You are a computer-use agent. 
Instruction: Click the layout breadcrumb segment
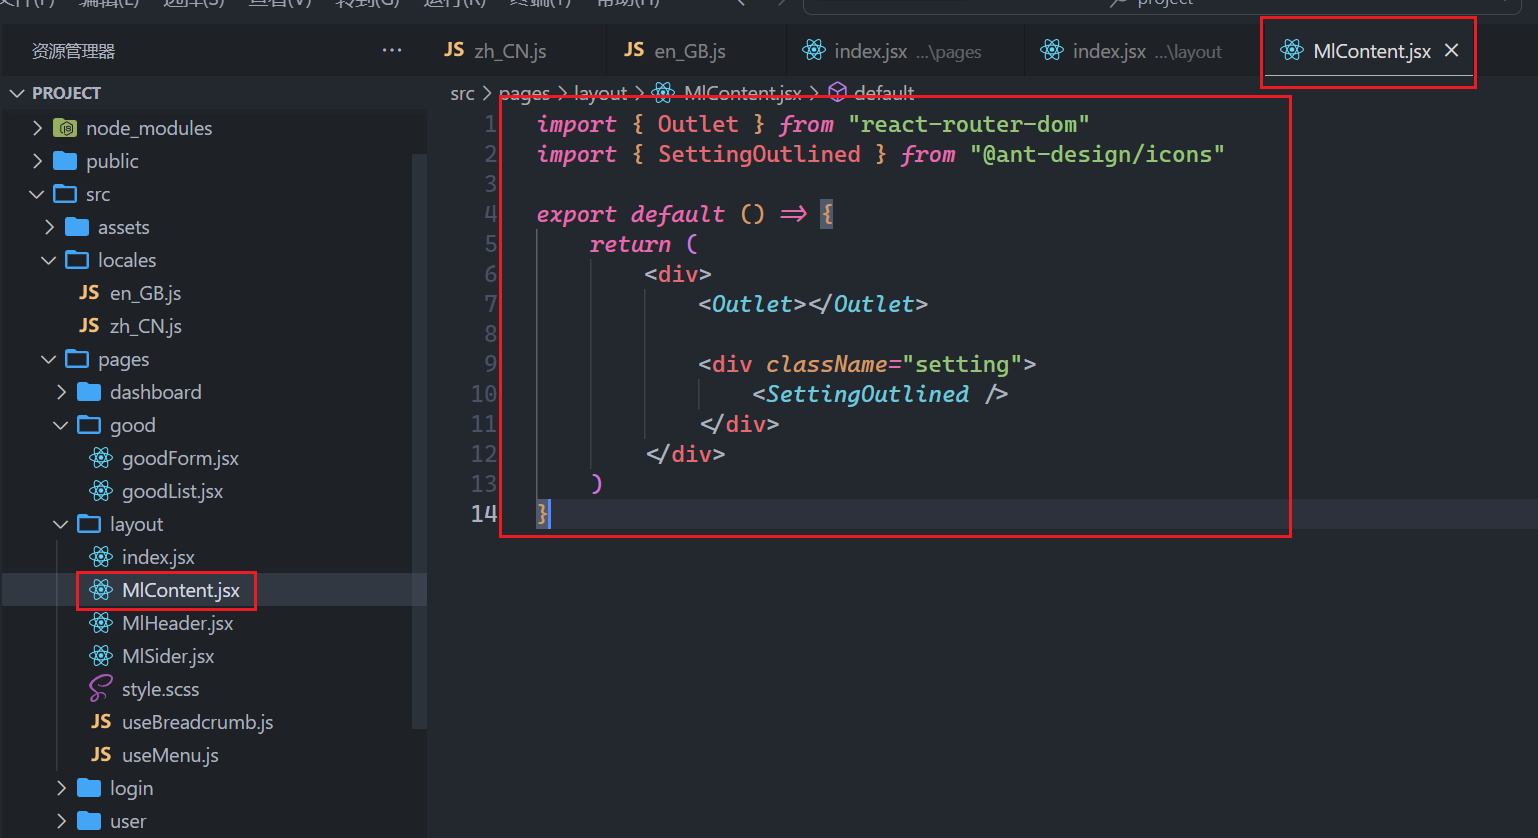[x=601, y=93]
